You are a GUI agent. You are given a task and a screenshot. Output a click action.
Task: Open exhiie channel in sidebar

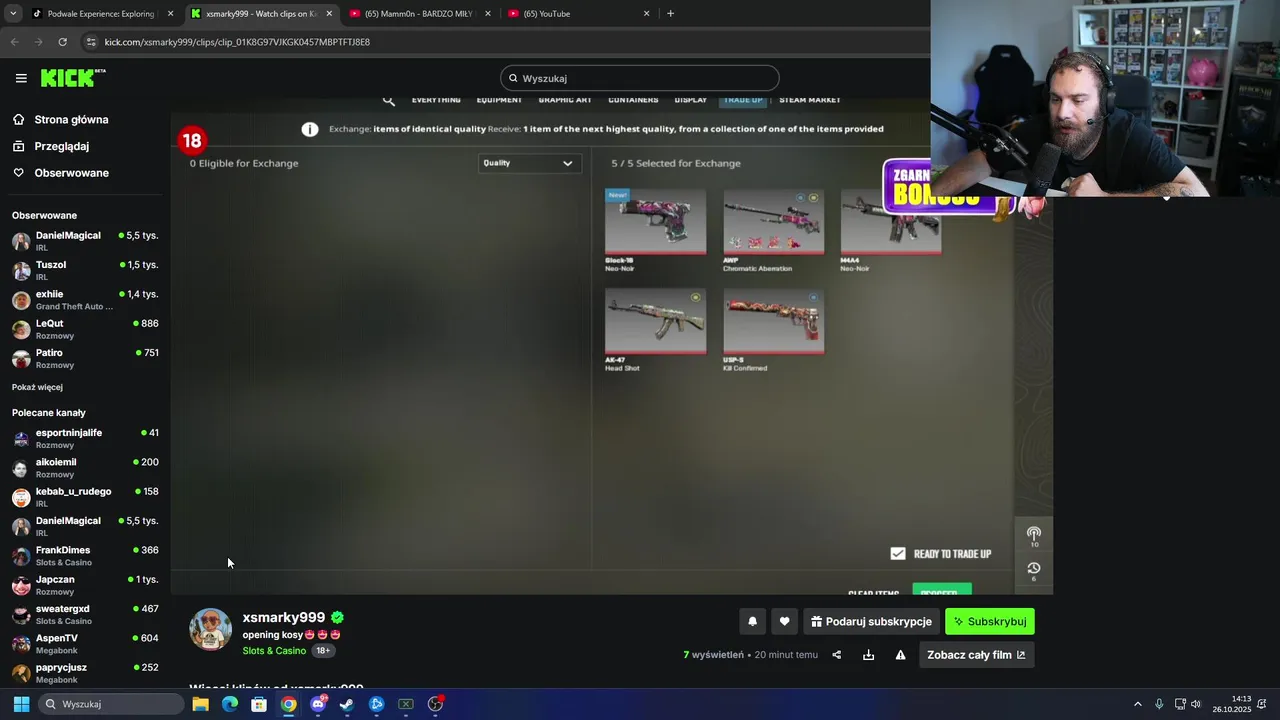point(85,300)
